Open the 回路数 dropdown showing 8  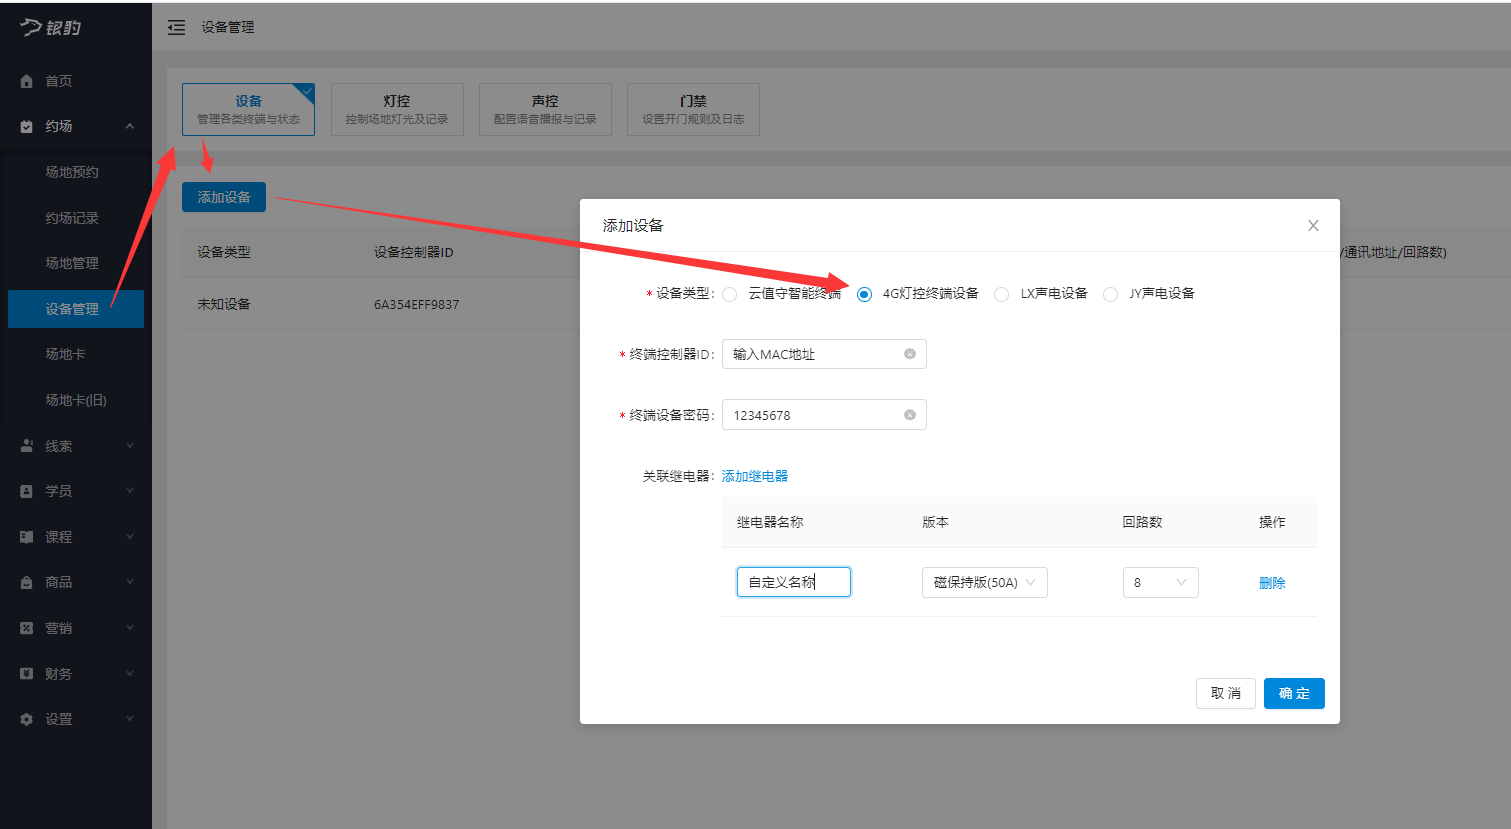[1160, 582]
